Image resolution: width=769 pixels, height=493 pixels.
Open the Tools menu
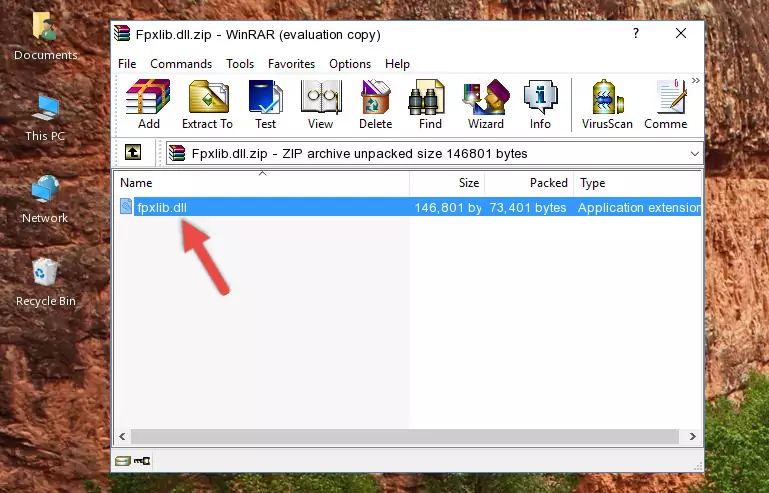(x=240, y=64)
